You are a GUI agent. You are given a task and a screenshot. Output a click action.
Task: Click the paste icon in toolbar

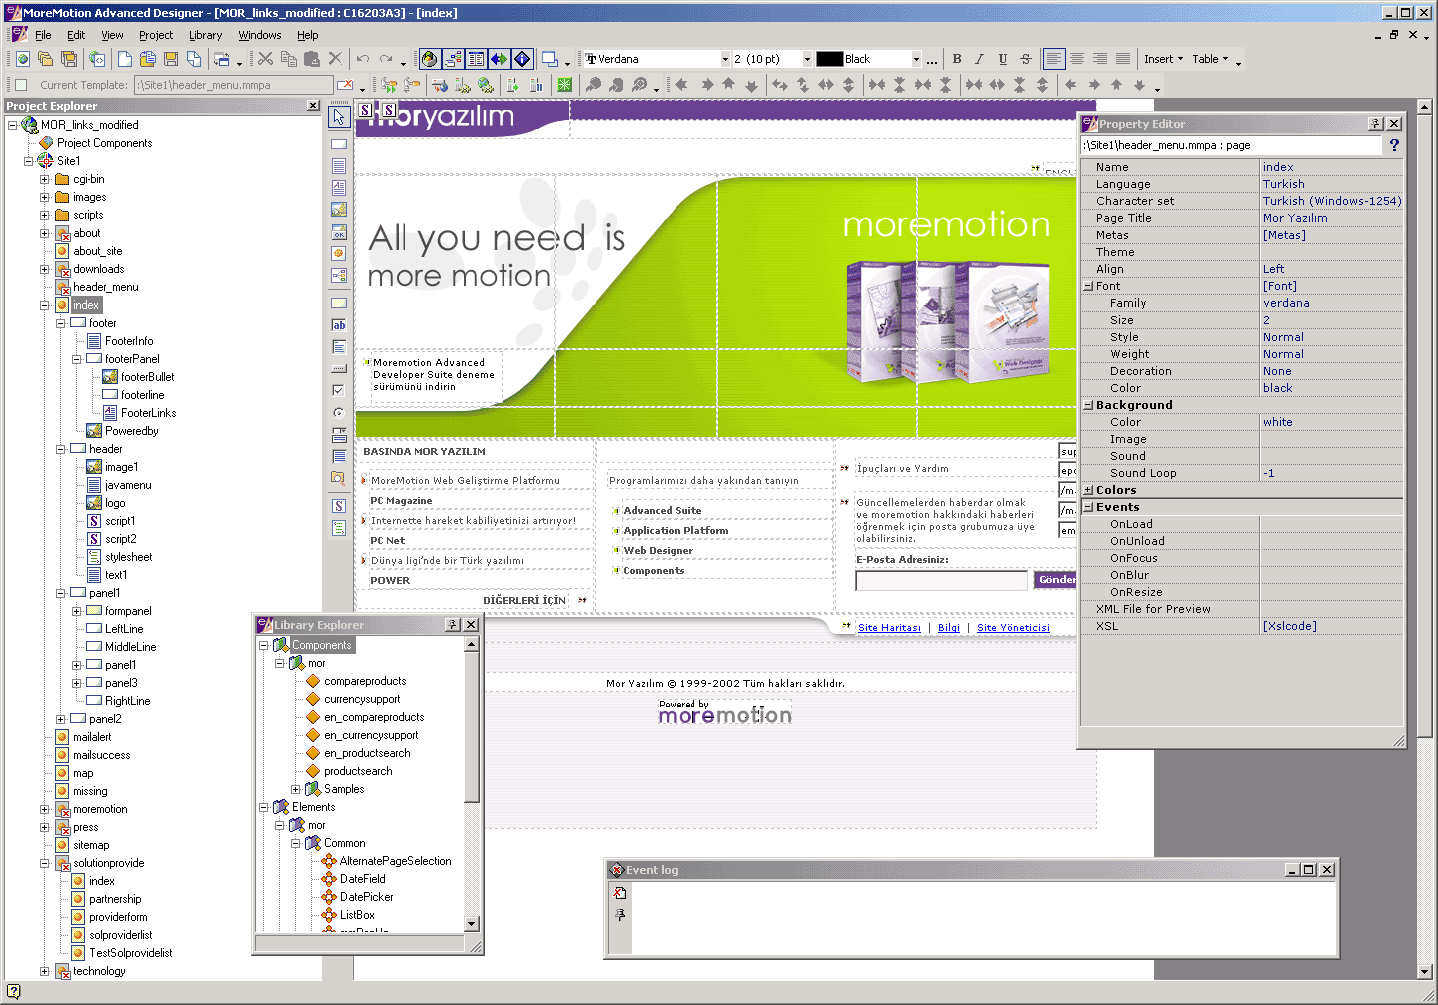[310, 59]
